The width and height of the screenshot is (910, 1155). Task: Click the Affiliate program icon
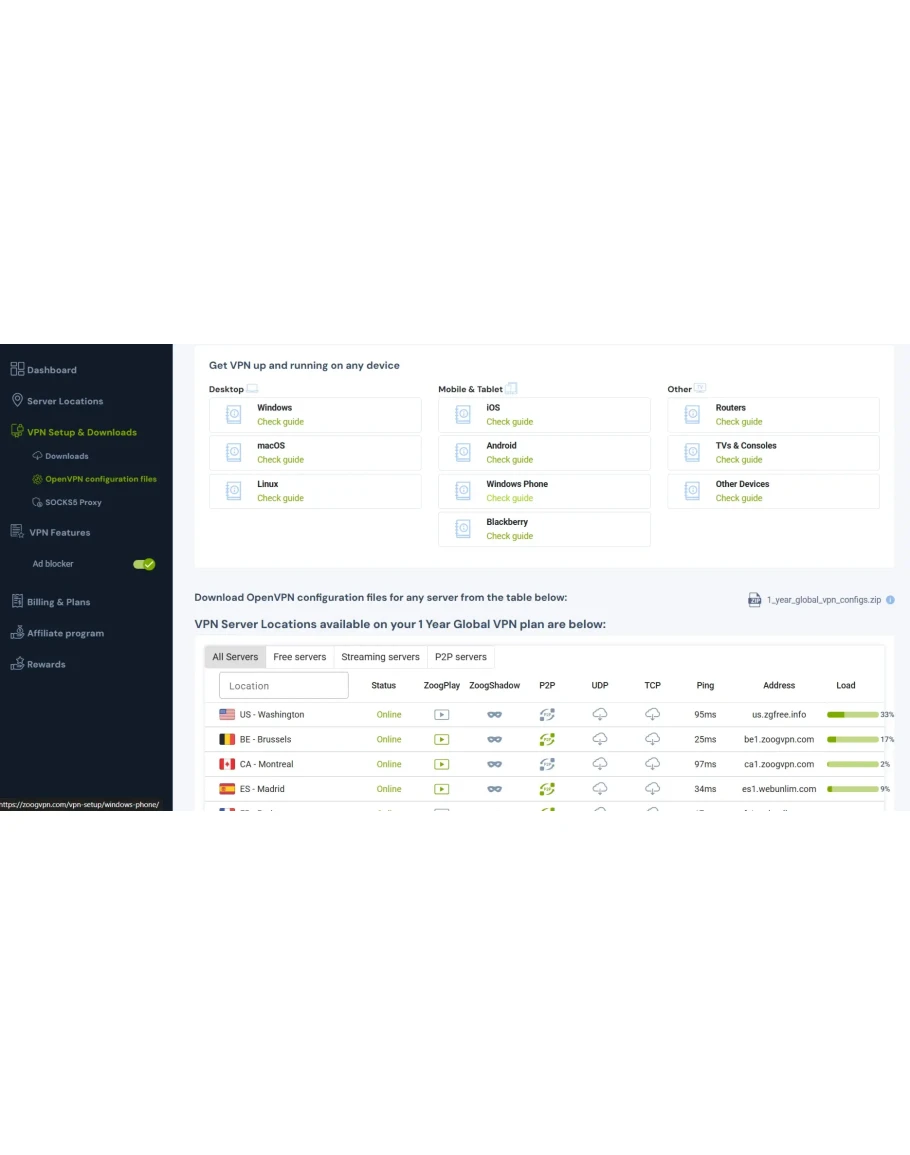click(17, 633)
